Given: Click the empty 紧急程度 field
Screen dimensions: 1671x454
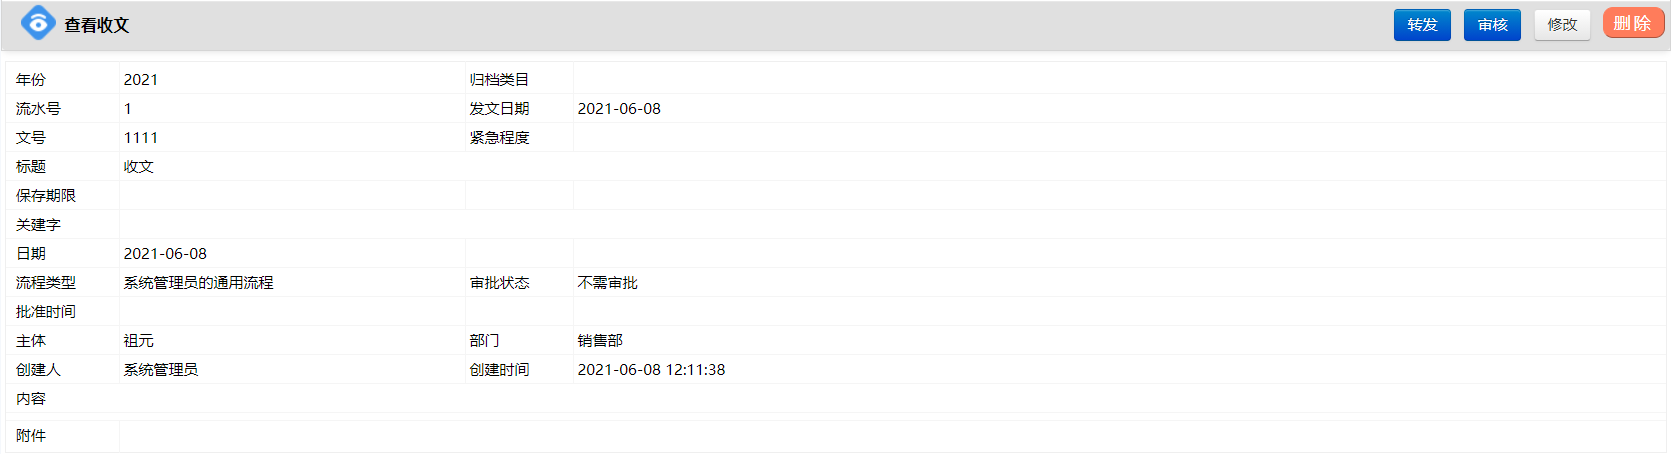Looking at the screenshot, I should (1119, 137).
